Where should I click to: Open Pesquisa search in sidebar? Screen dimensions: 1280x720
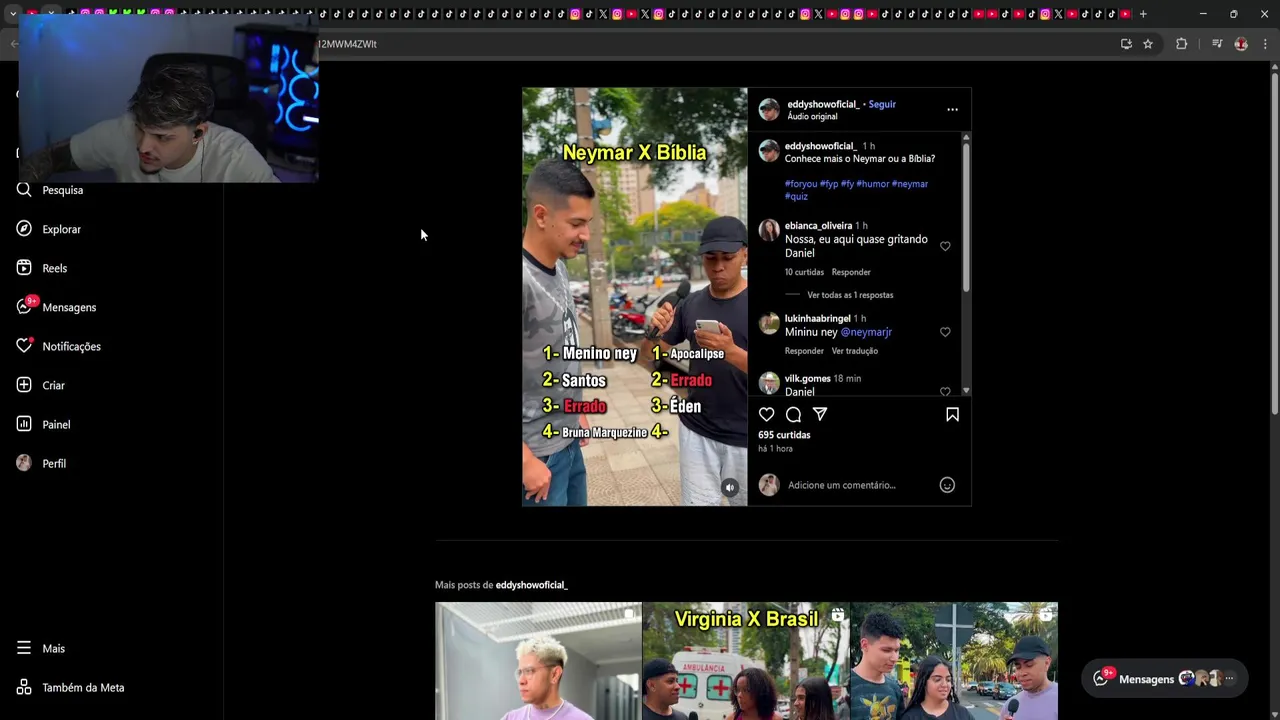point(50,190)
